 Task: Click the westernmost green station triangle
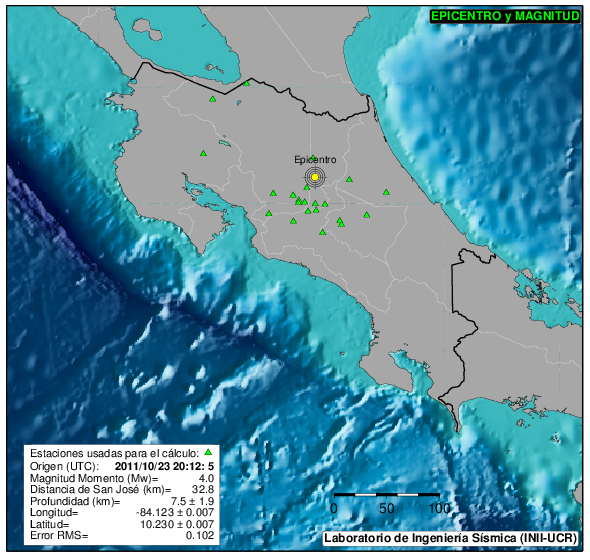203,153
